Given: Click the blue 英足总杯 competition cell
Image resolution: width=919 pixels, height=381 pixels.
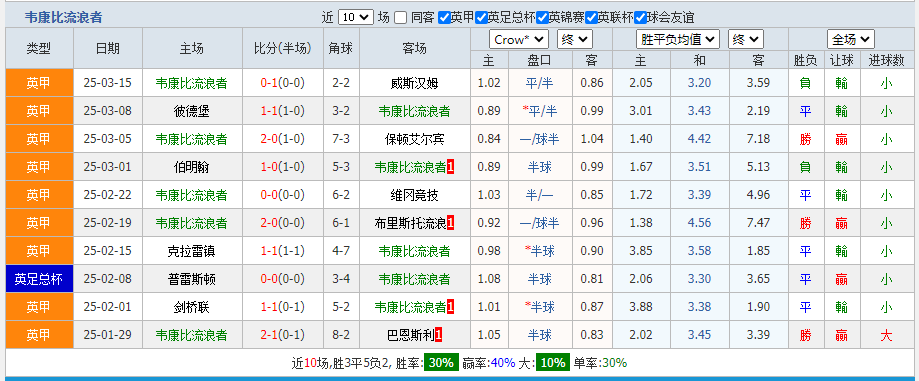Looking at the screenshot, I should point(39,279).
